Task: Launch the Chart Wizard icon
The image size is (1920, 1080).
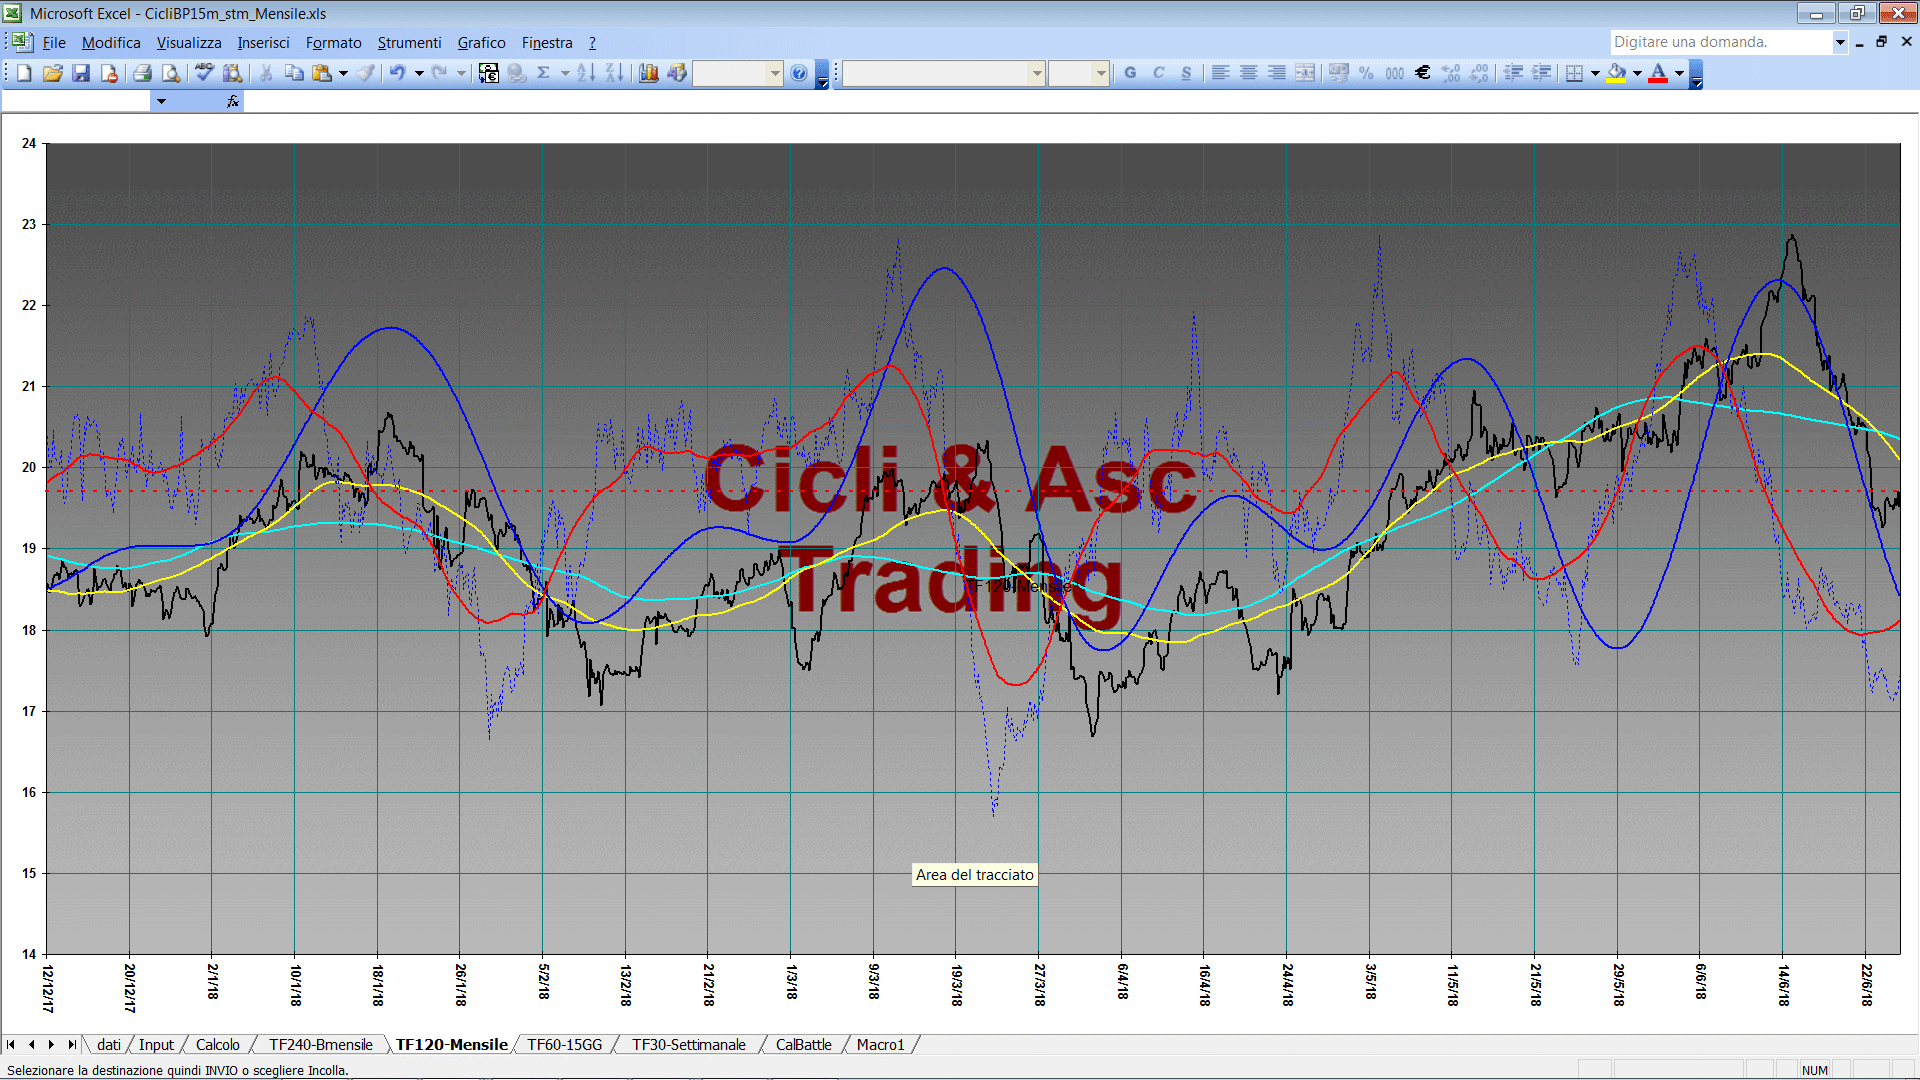Action: (x=649, y=73)
